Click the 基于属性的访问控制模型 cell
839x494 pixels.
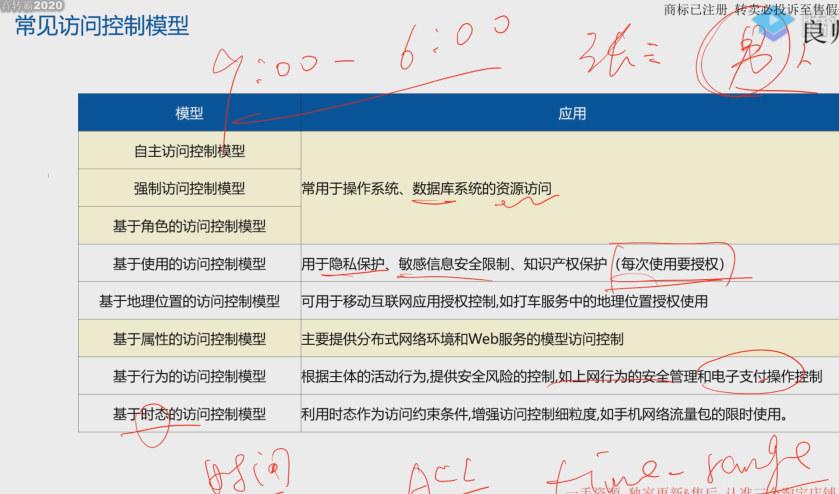pos(189,338)
